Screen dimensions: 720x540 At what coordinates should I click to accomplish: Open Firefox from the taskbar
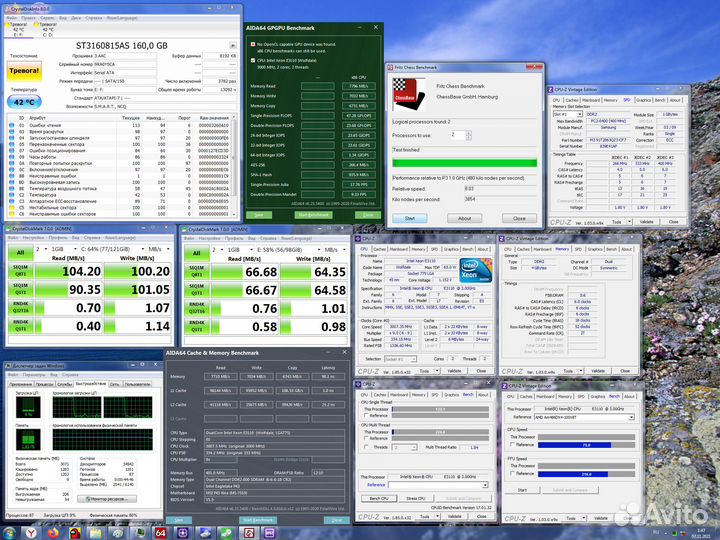(x=53, y=533)
